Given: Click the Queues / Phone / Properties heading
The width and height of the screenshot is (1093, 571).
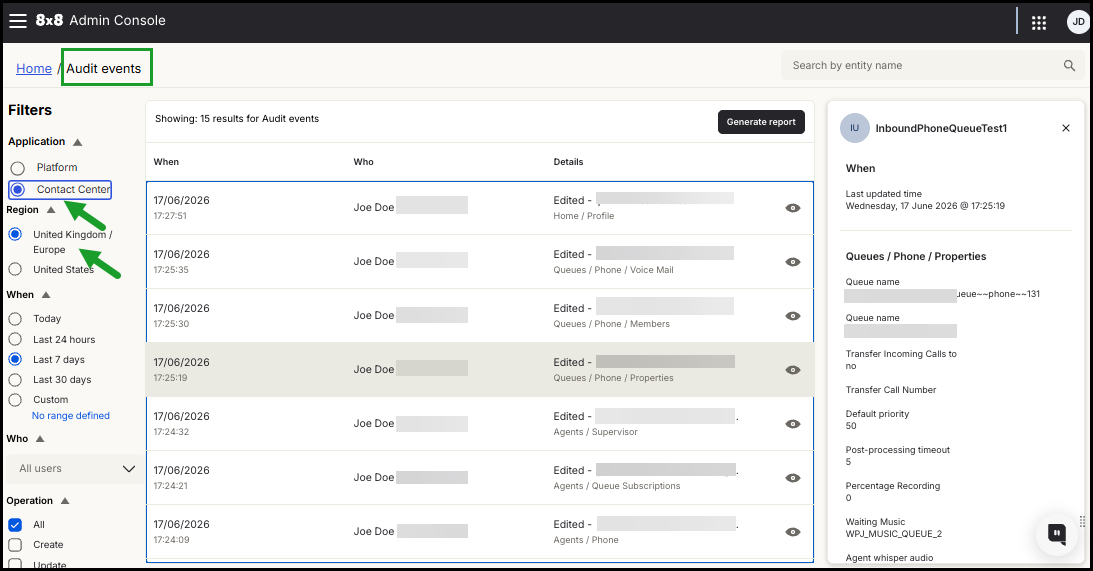Looking at the screenshot, I should click(x=916, y=257).
